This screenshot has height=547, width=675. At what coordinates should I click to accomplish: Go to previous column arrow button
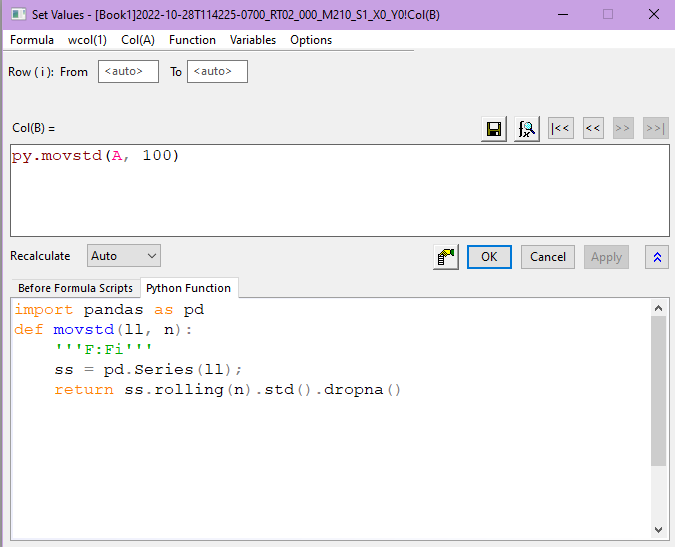(593, 129)
